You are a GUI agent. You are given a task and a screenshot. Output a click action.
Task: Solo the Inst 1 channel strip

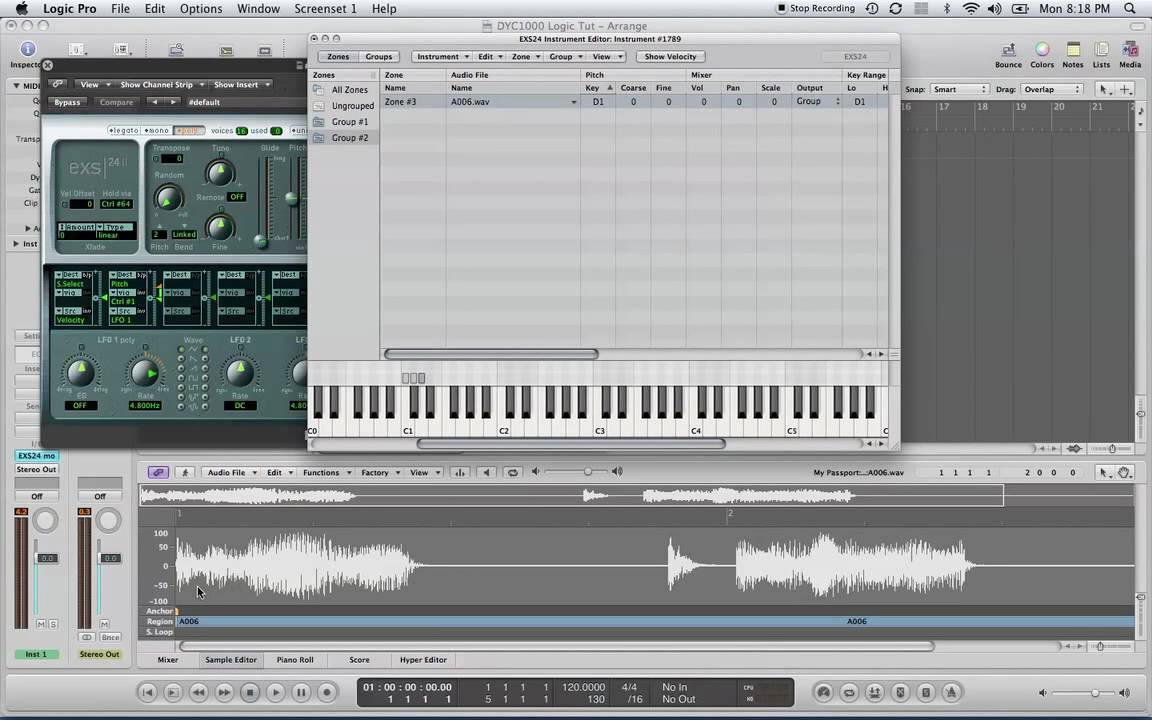coord(53,624)
